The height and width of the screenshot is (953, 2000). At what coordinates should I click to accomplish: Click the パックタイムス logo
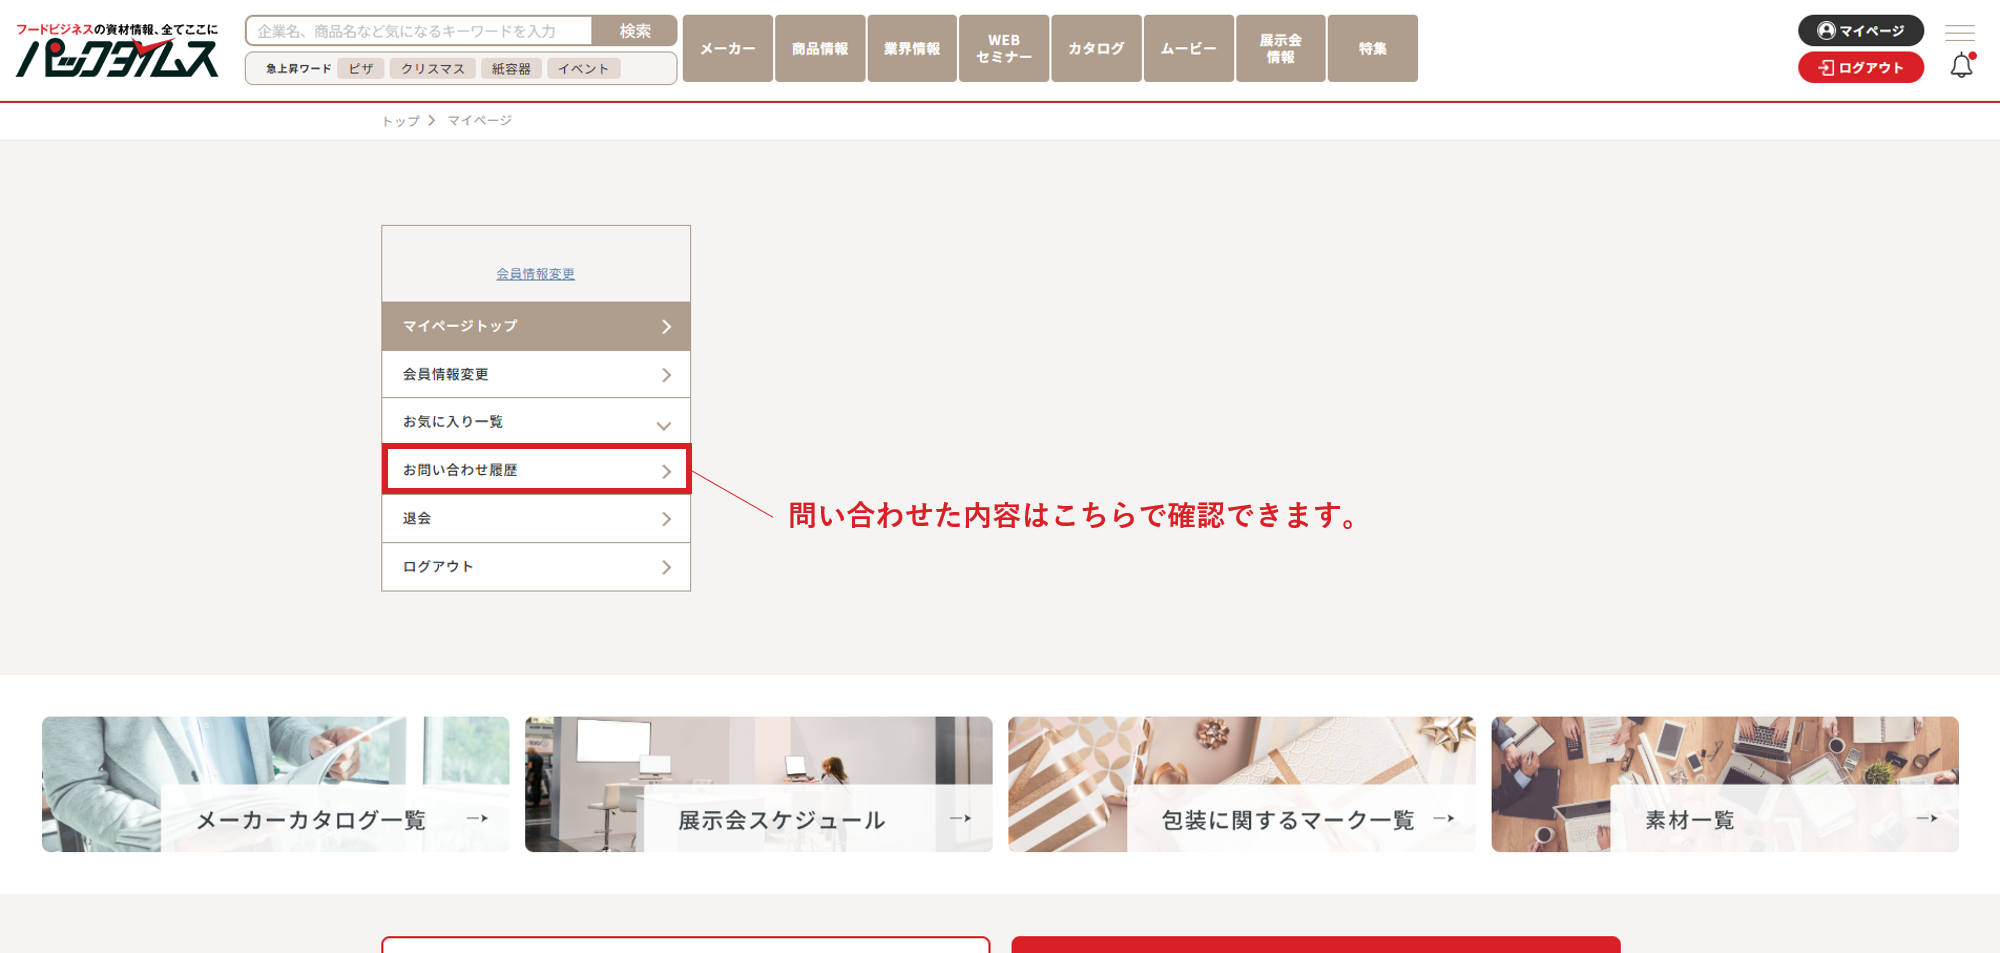[x=117, y=51]
